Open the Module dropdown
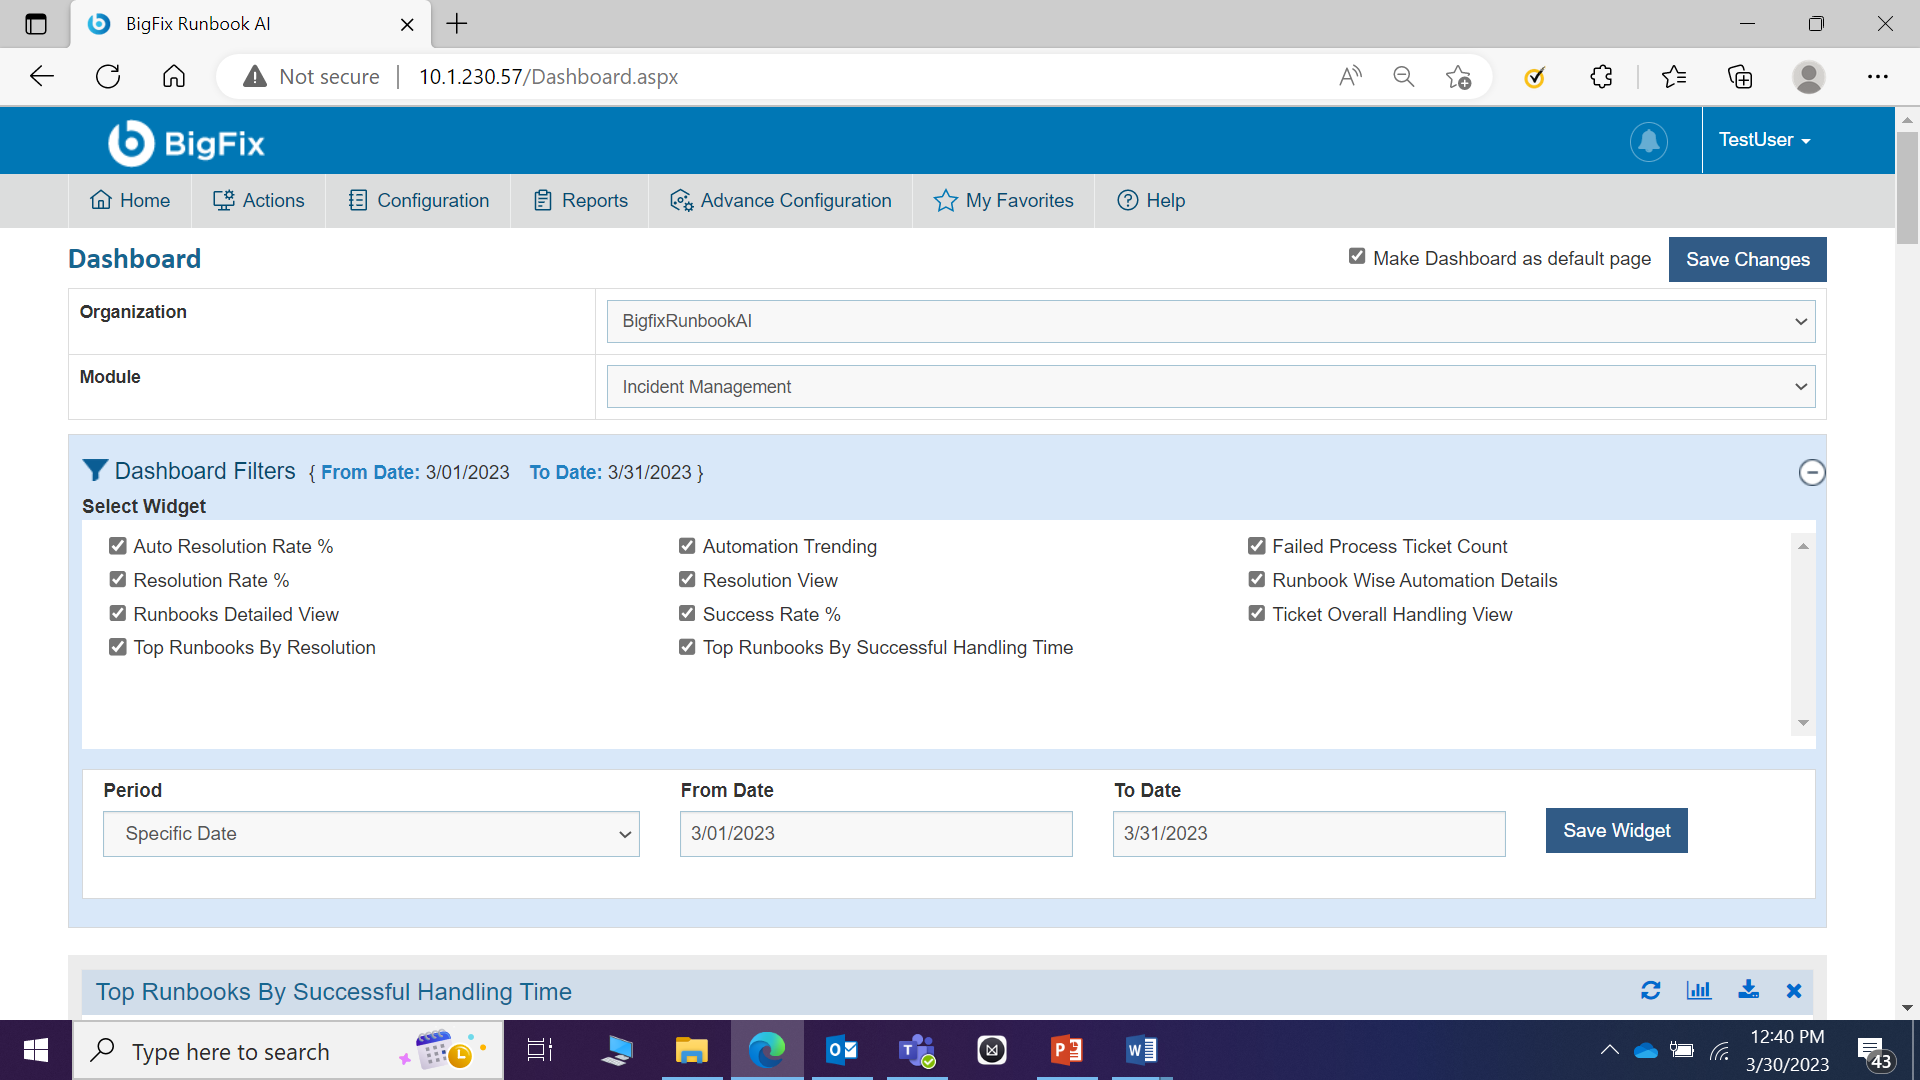The width and height of the screenshot is (1920, 1080). click(1210, 387)
